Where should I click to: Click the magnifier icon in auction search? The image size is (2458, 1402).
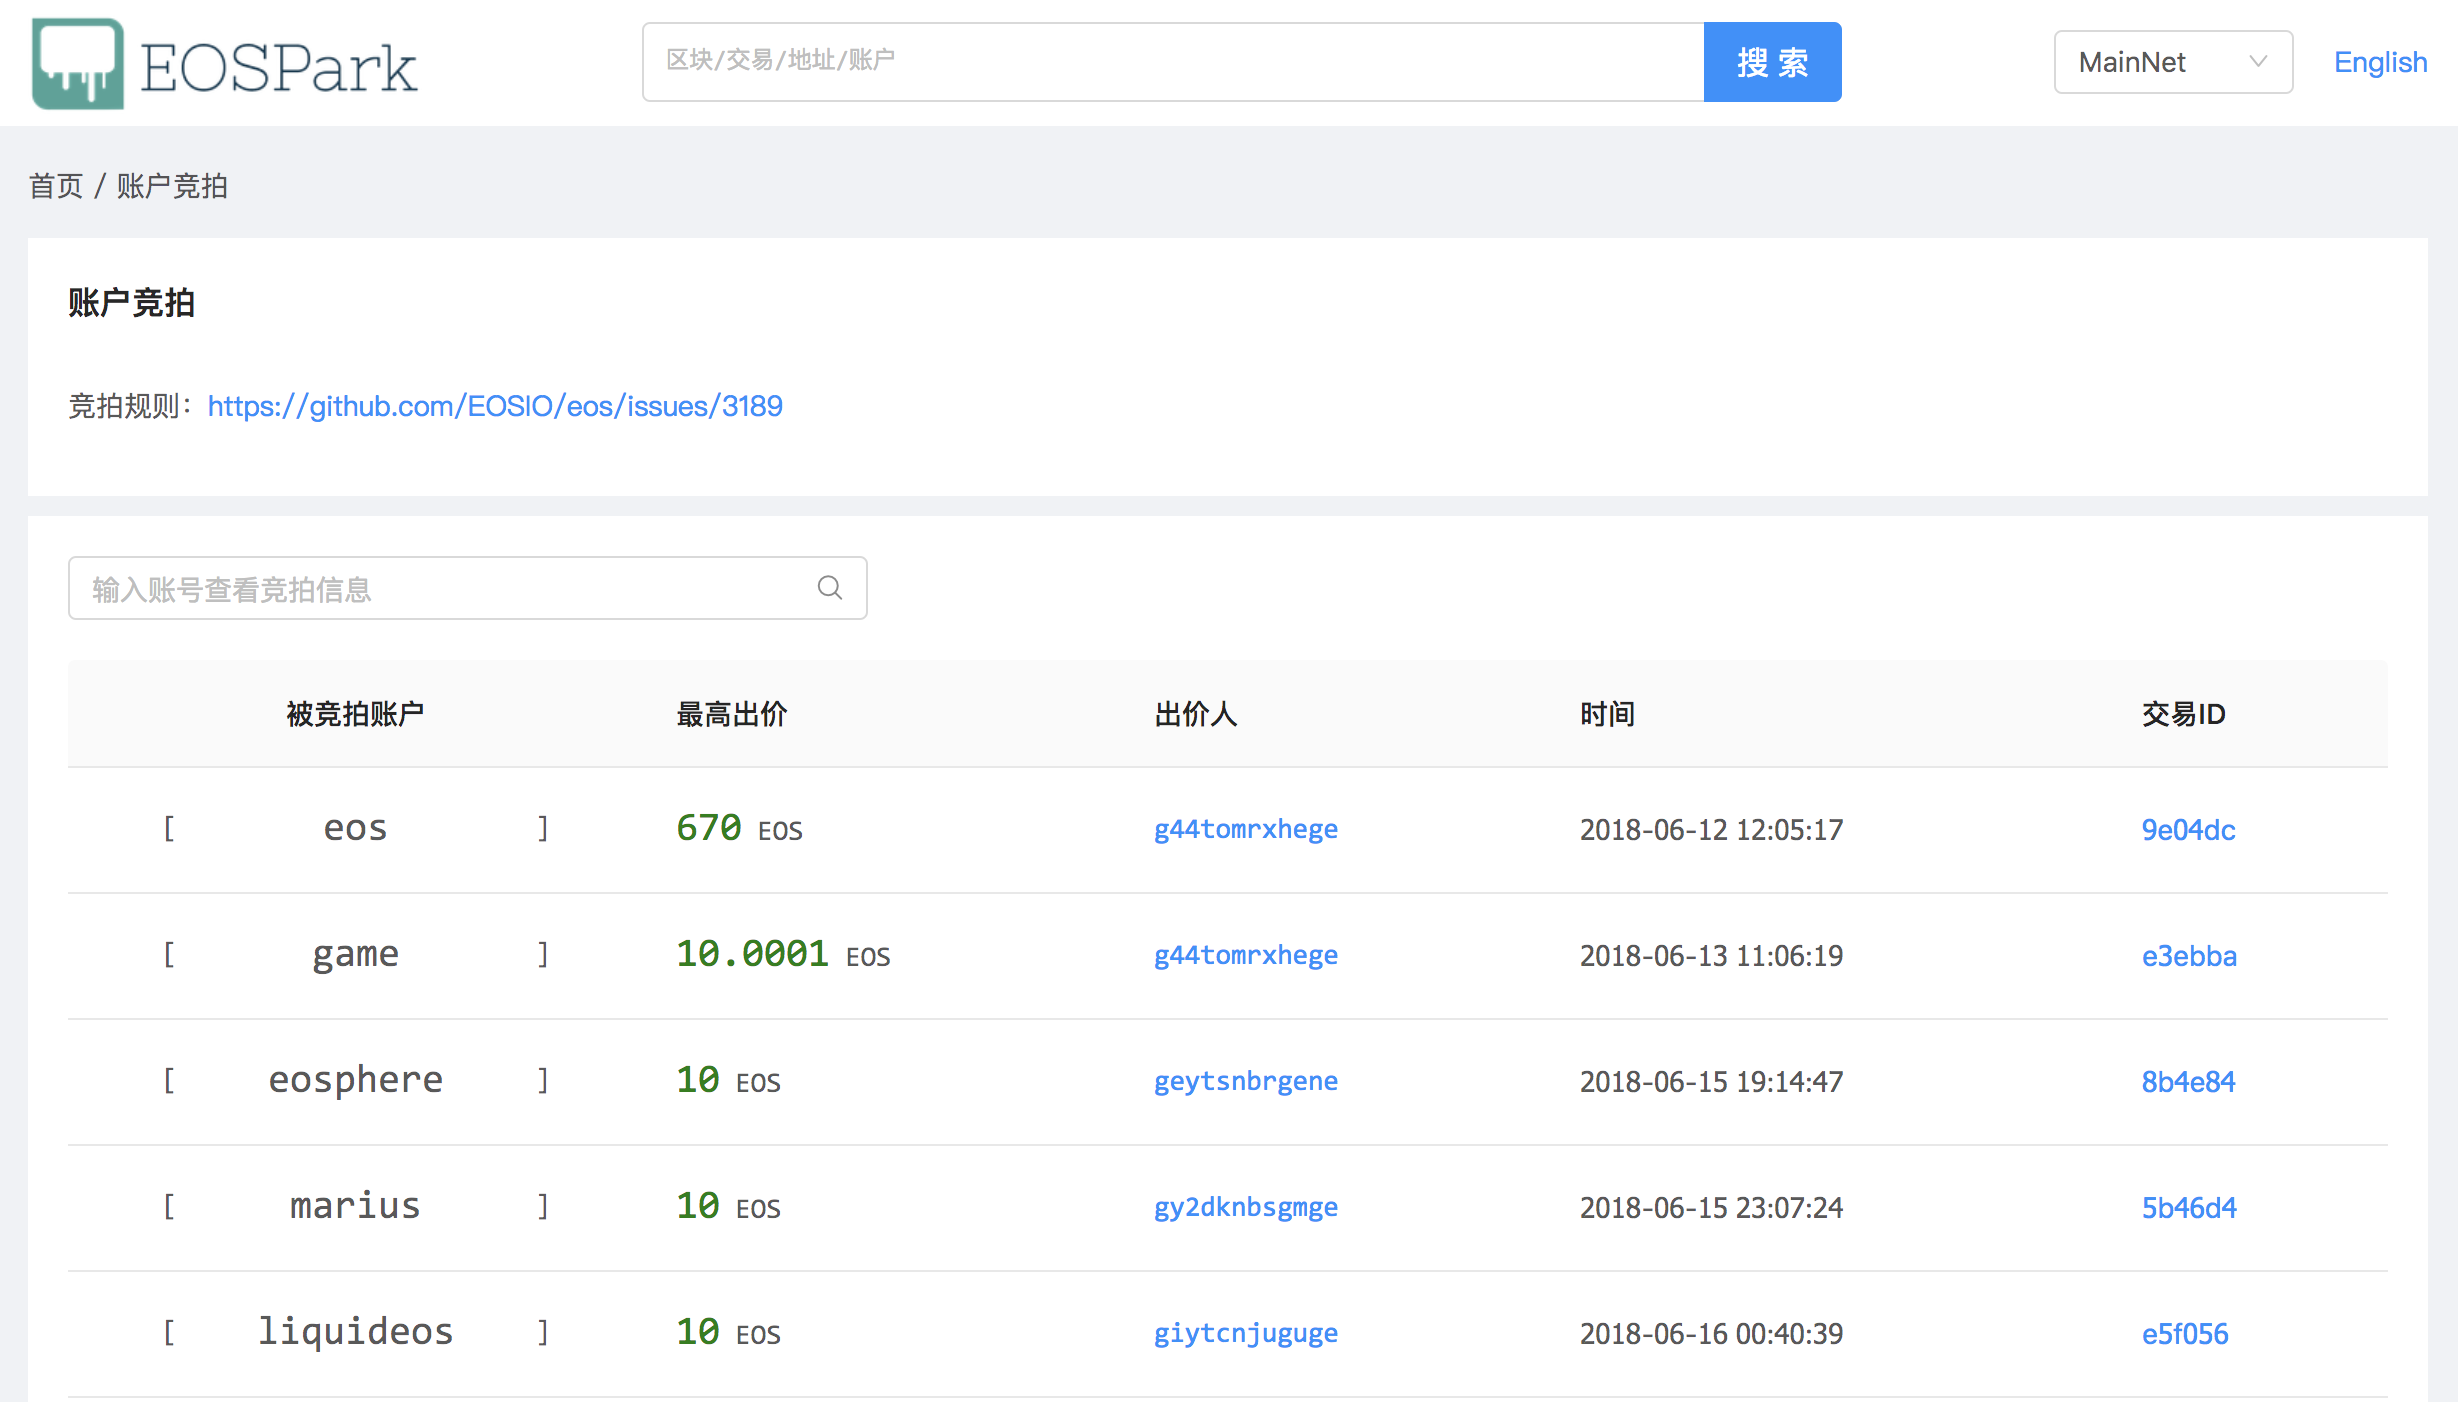(x=830, y=588)
